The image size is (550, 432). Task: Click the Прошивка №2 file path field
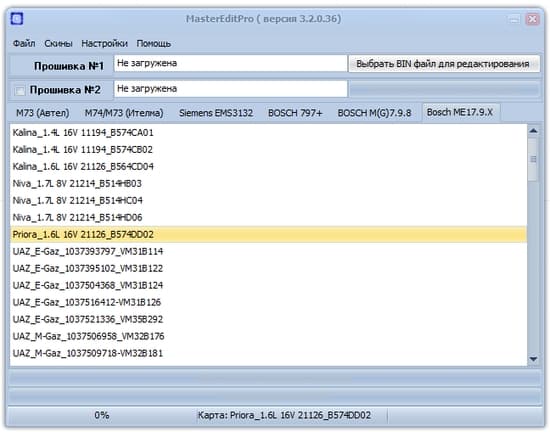pos(230,89)
